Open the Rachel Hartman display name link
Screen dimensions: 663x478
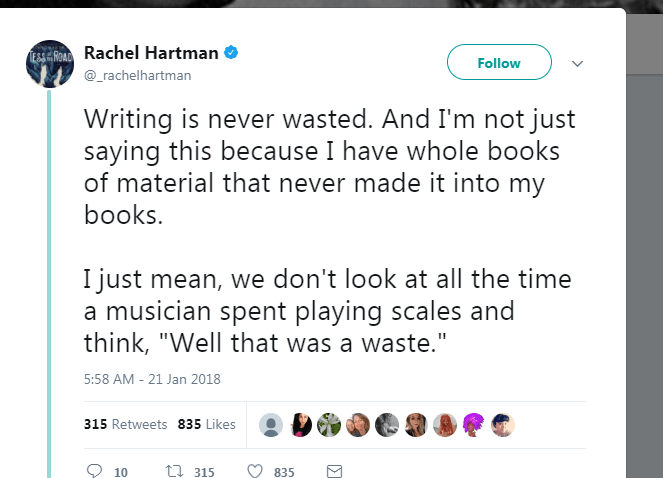click(x=150, y=52)
